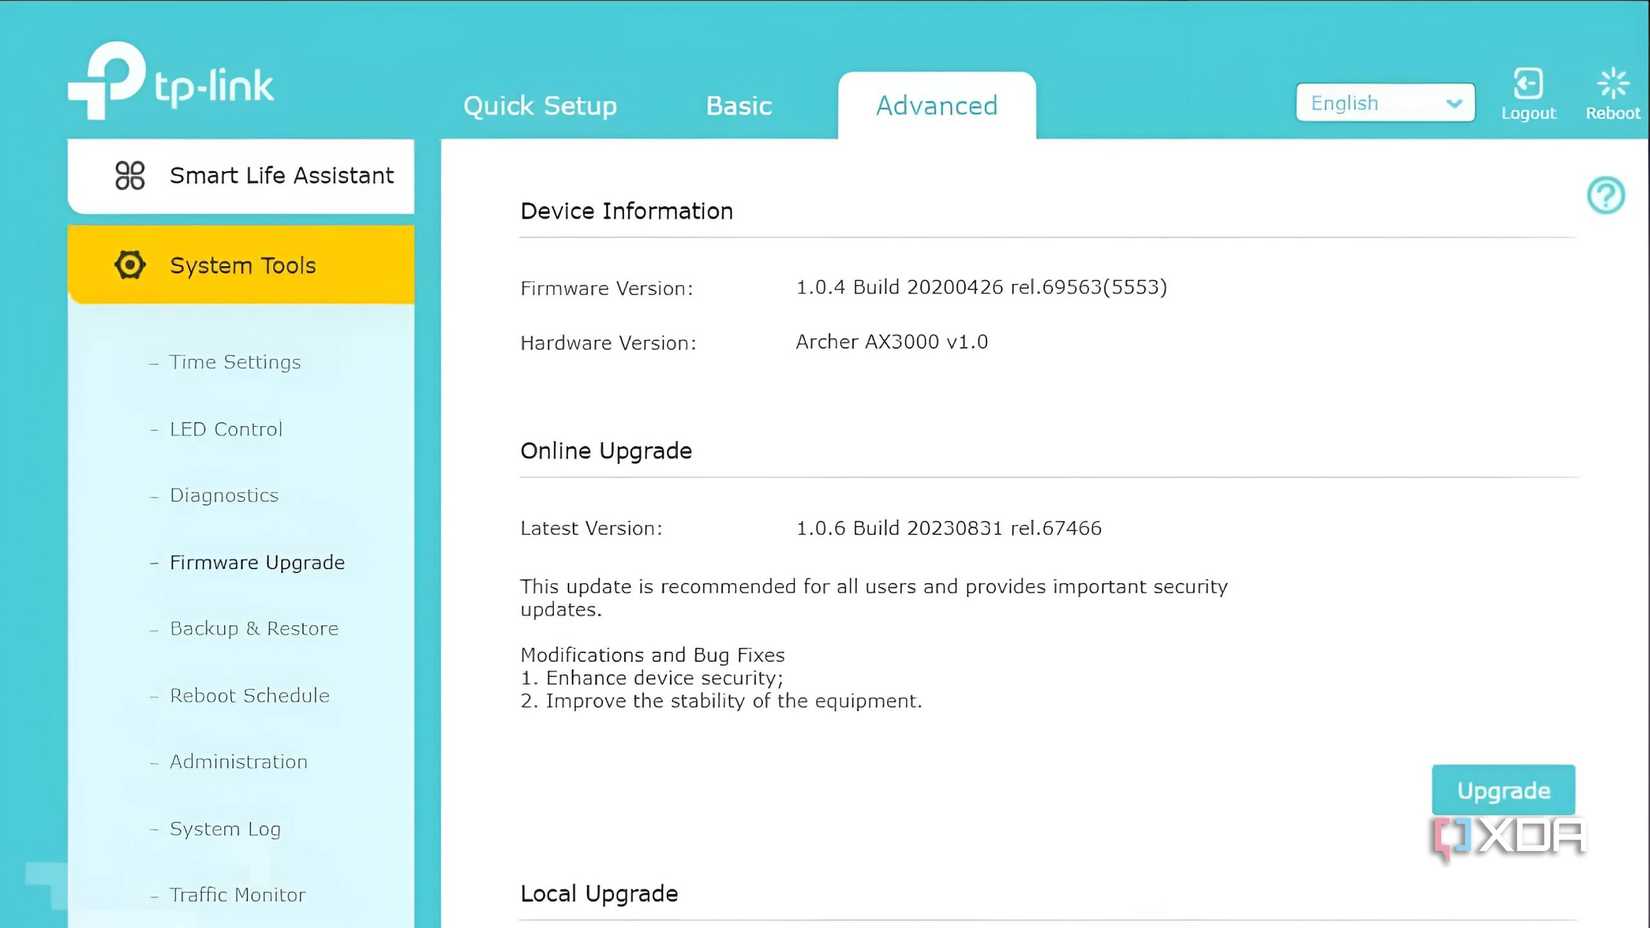The width and height of the screenshot is (1650, 928).
Task: Click the System Tools gear icon
Action: [130, 265]
